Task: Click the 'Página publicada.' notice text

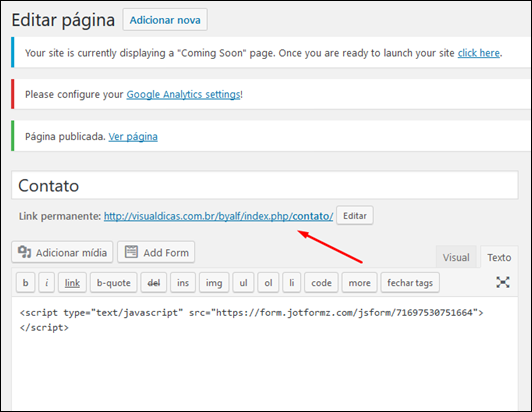Action: [65, 136]
